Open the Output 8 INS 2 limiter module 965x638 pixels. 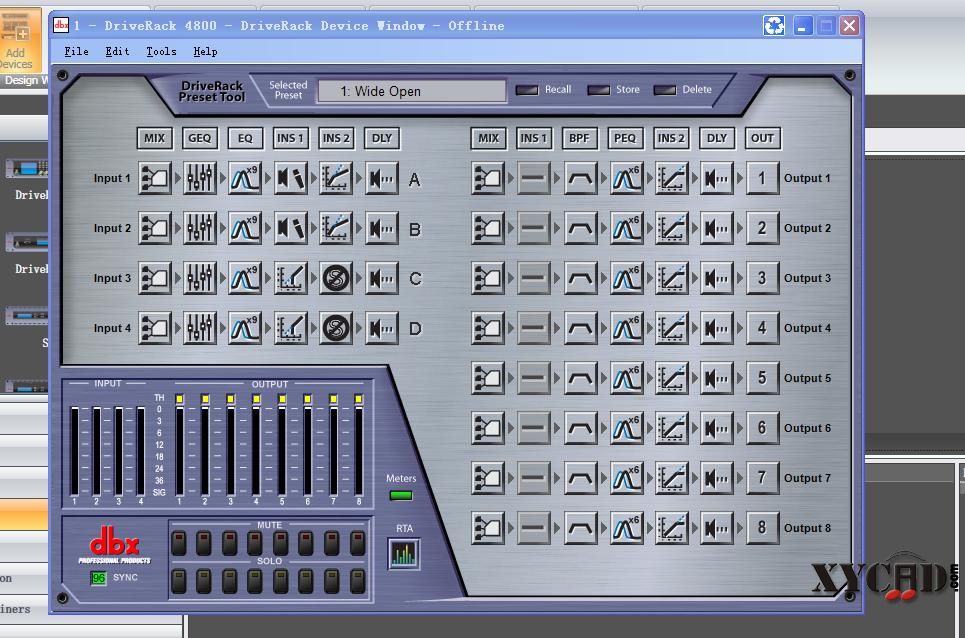[x=671, y=528]
